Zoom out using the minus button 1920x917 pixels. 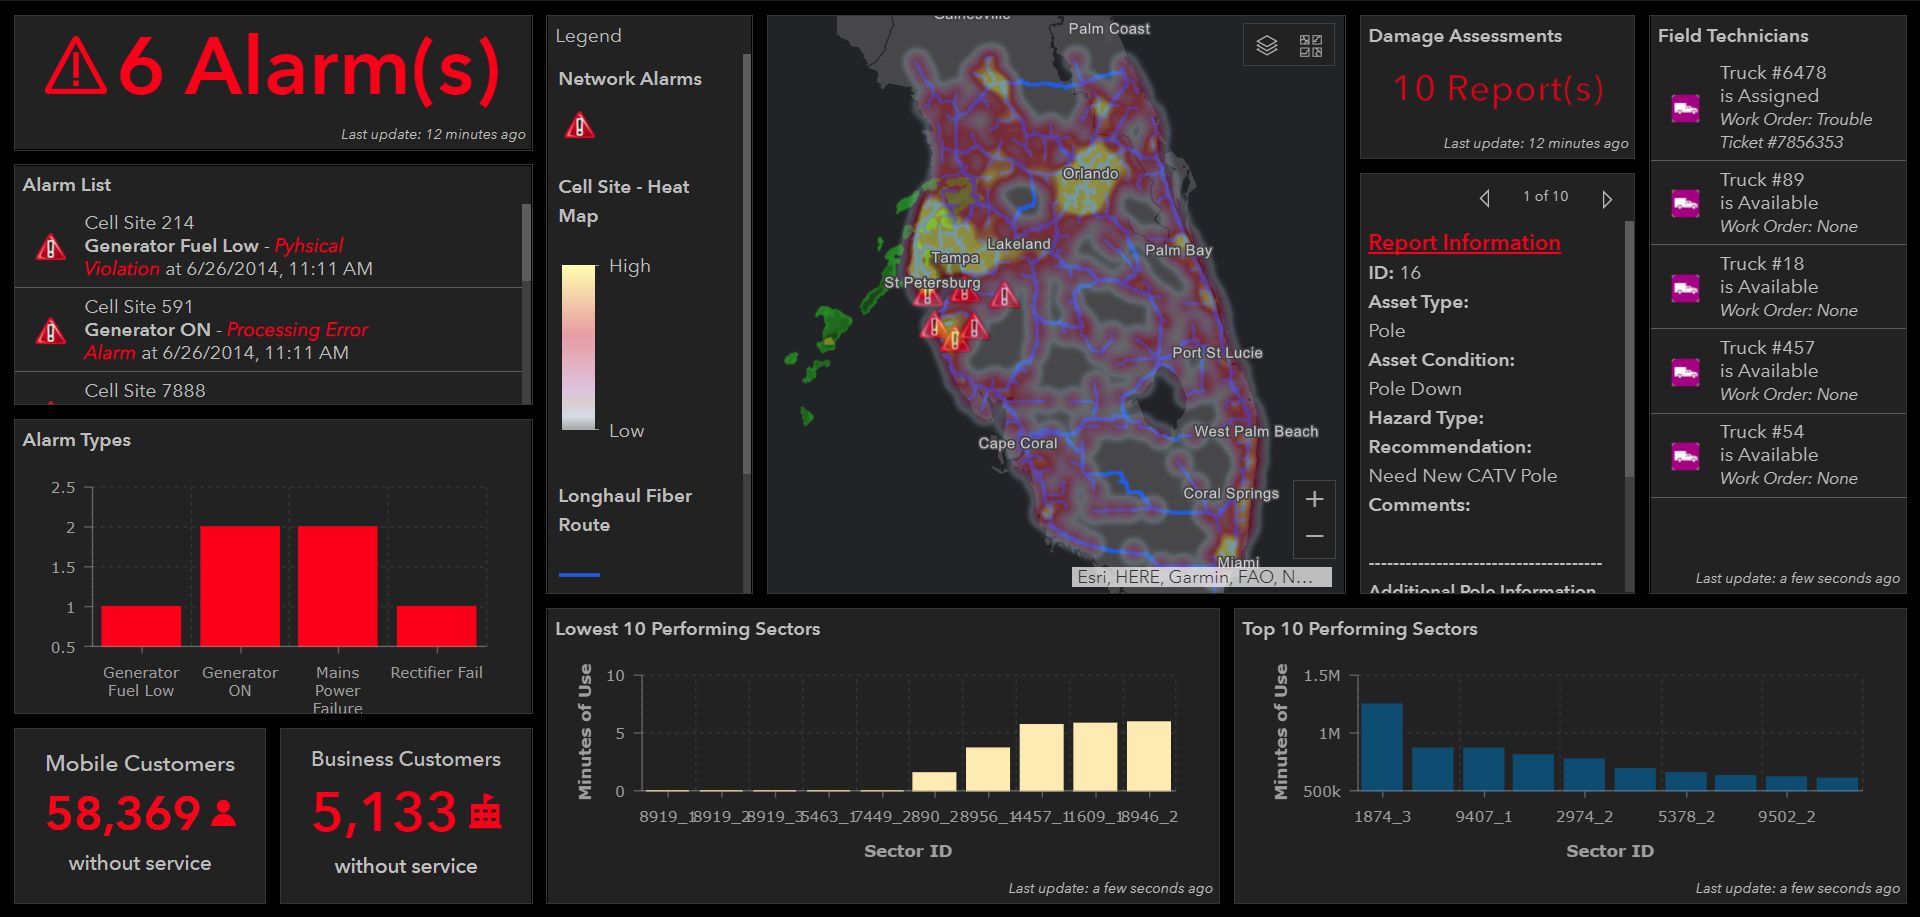tap(1314, 537)
